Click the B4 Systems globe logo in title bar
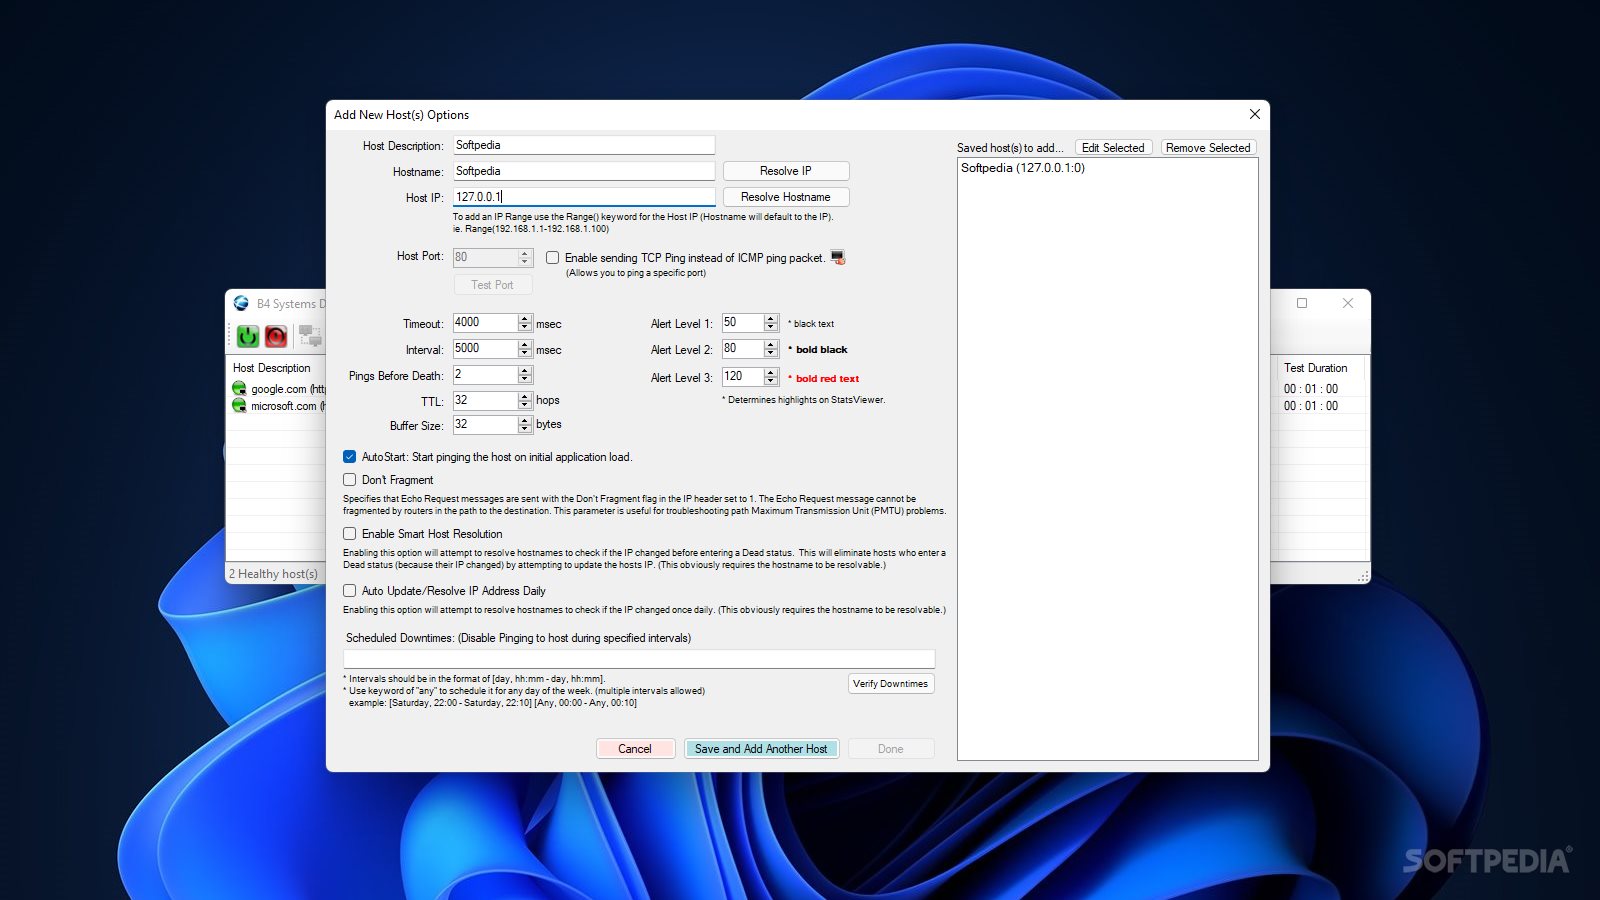This screenshot has width=1600, height=900. (241, 303)
